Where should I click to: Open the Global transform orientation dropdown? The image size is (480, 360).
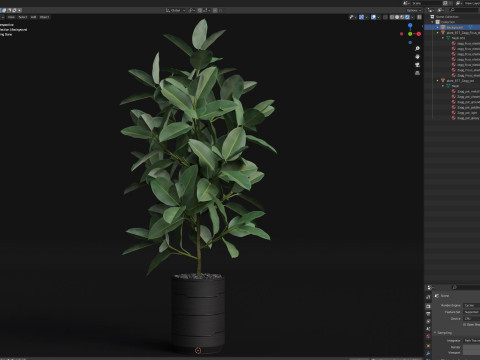176,10
